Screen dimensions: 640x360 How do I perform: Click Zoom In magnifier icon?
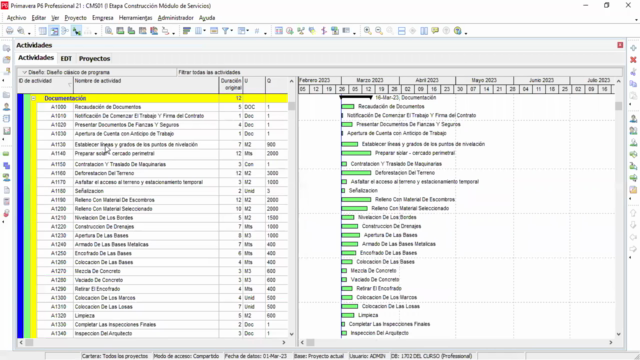tap(367, 31)
